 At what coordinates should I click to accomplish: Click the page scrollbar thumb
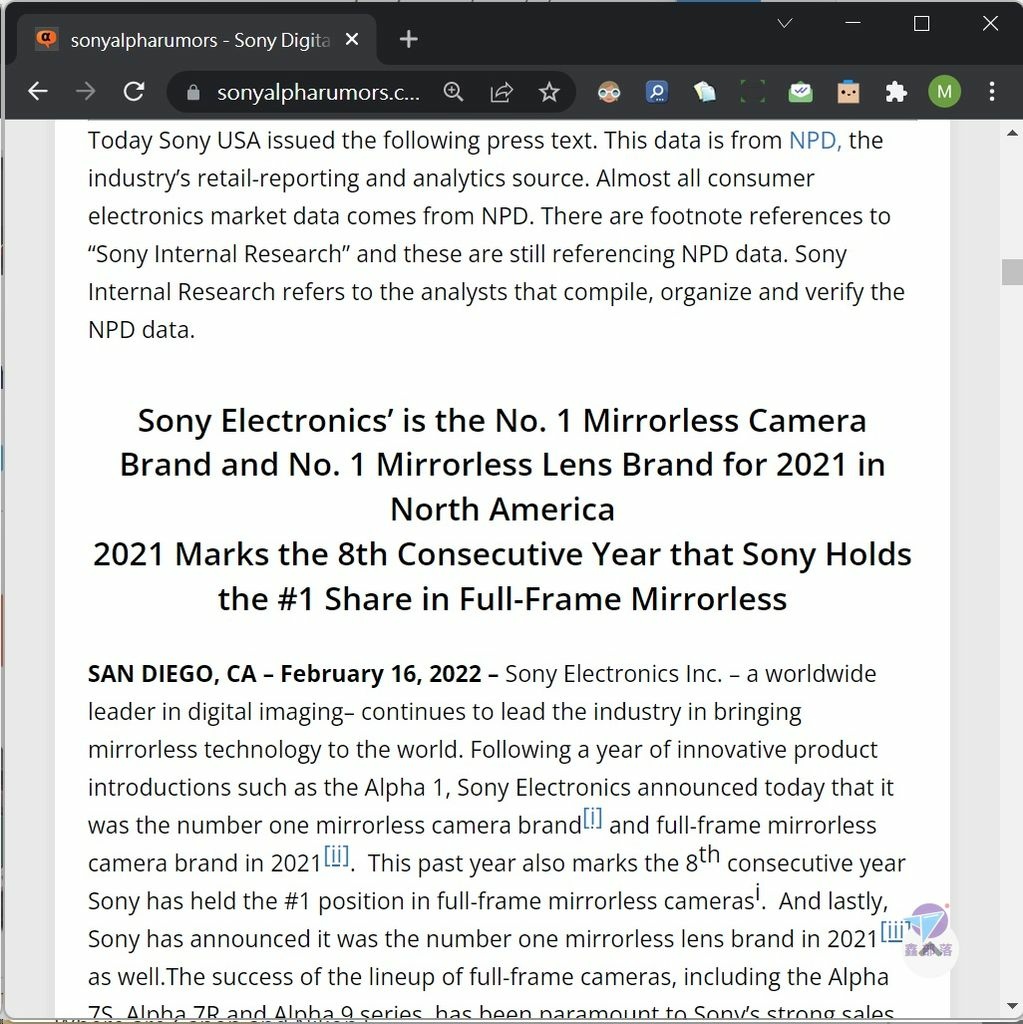(x=1013, y=272)
